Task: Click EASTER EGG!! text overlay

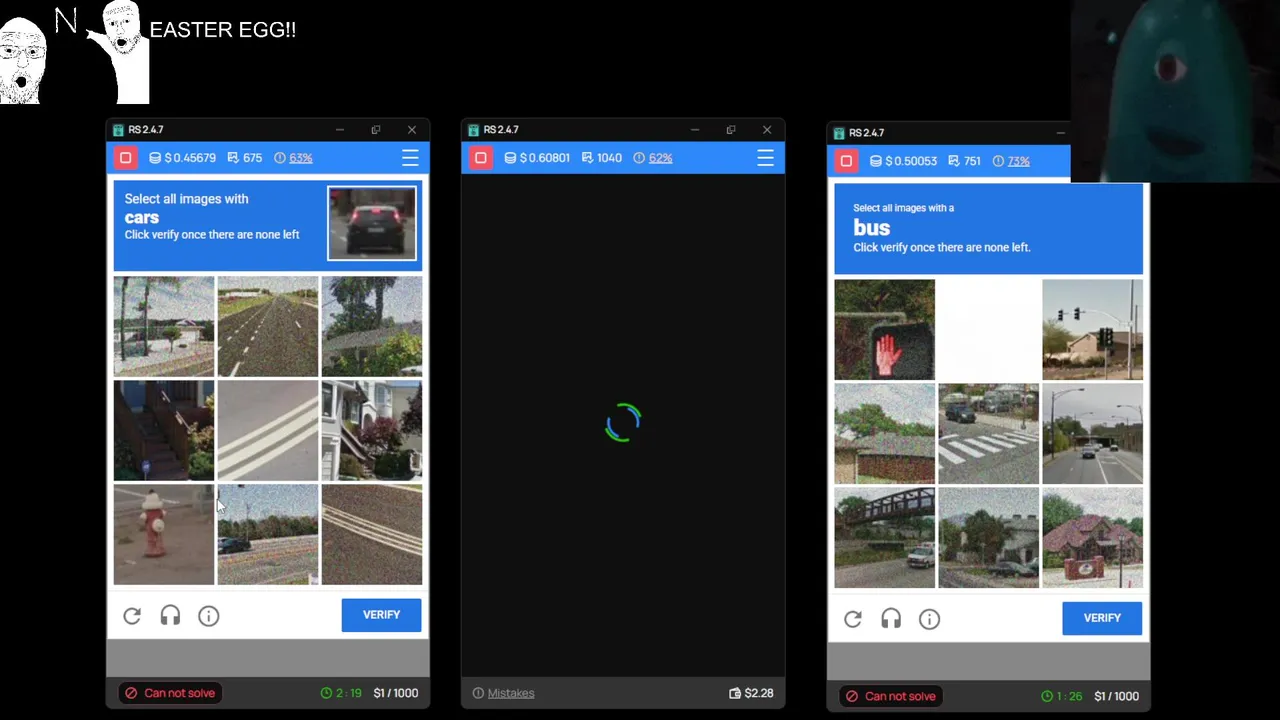Action: pyautogui.click(x=223, y=30)
